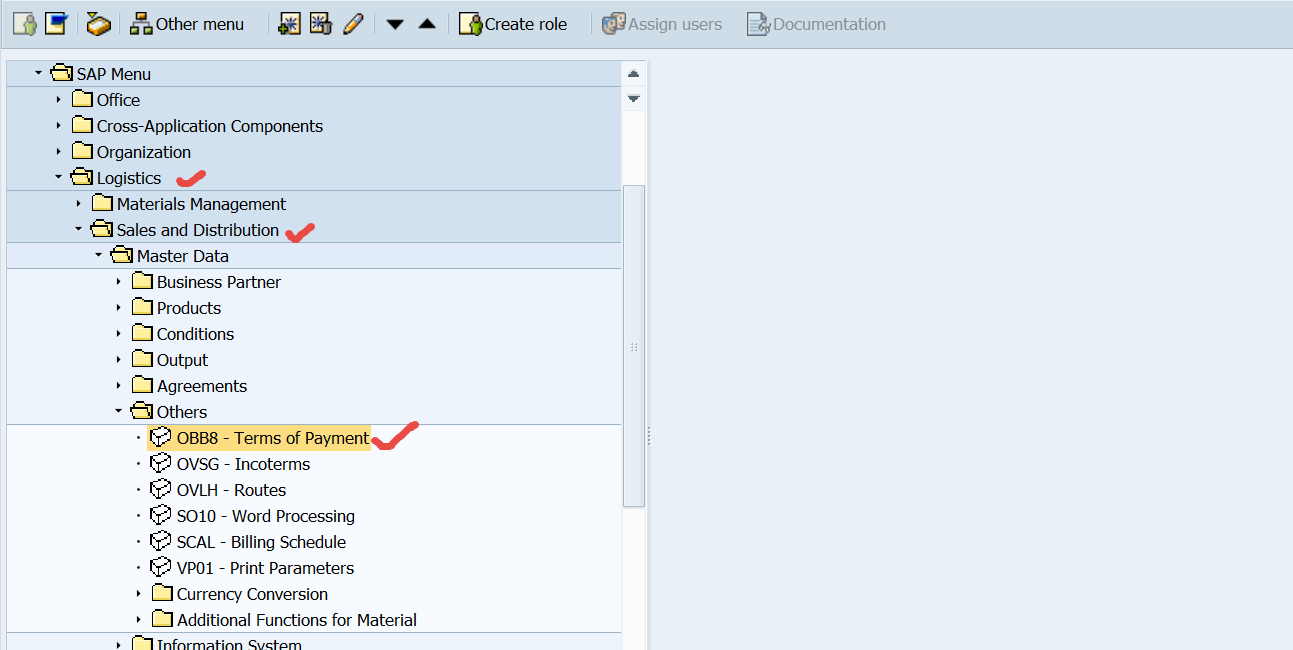Expand the Business Partner arrow
This screenshot has height=650, width=1293.
119,281
